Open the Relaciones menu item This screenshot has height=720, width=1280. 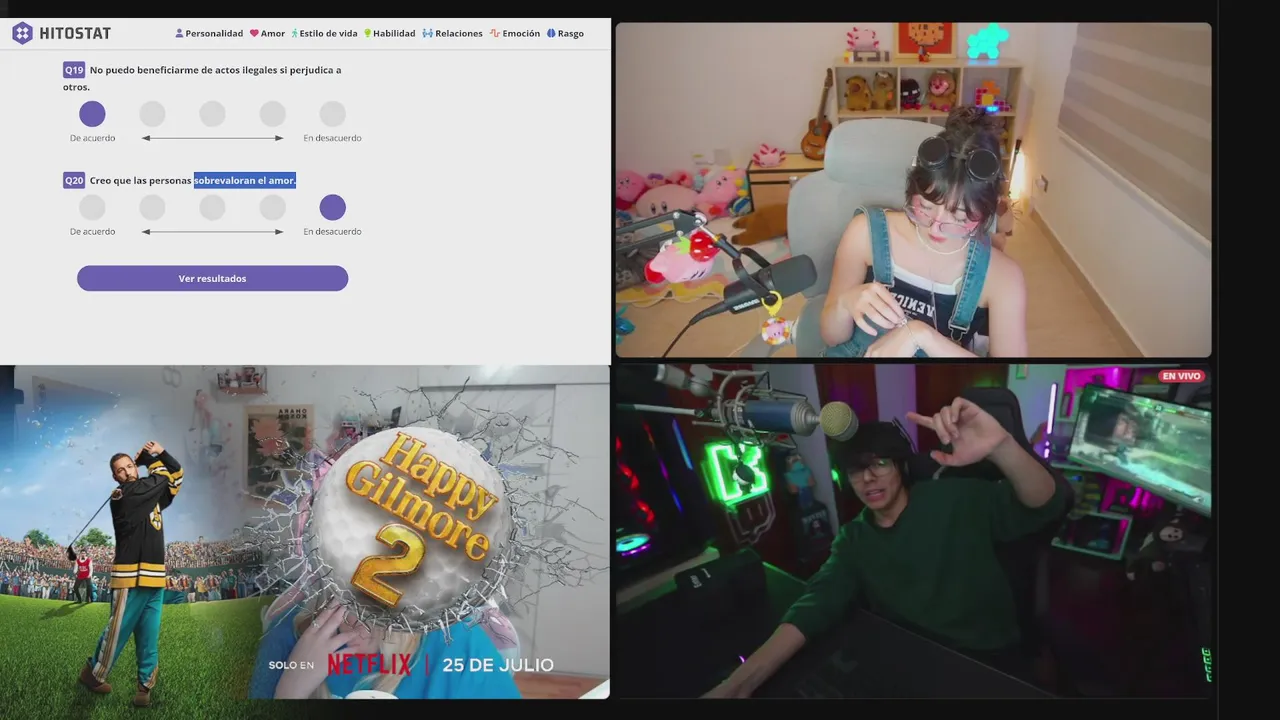(x=452, y=33)
